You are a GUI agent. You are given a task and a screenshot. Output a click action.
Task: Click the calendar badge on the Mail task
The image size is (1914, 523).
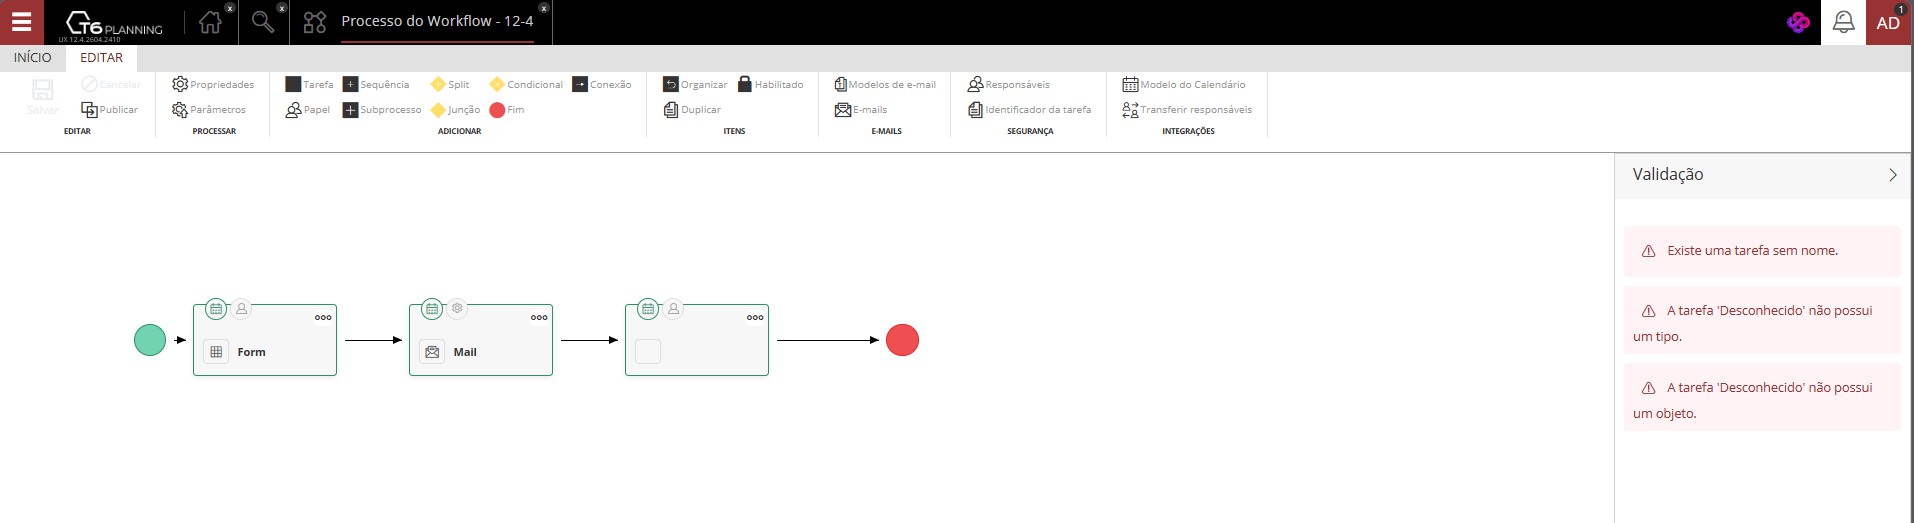click(432, 309)
